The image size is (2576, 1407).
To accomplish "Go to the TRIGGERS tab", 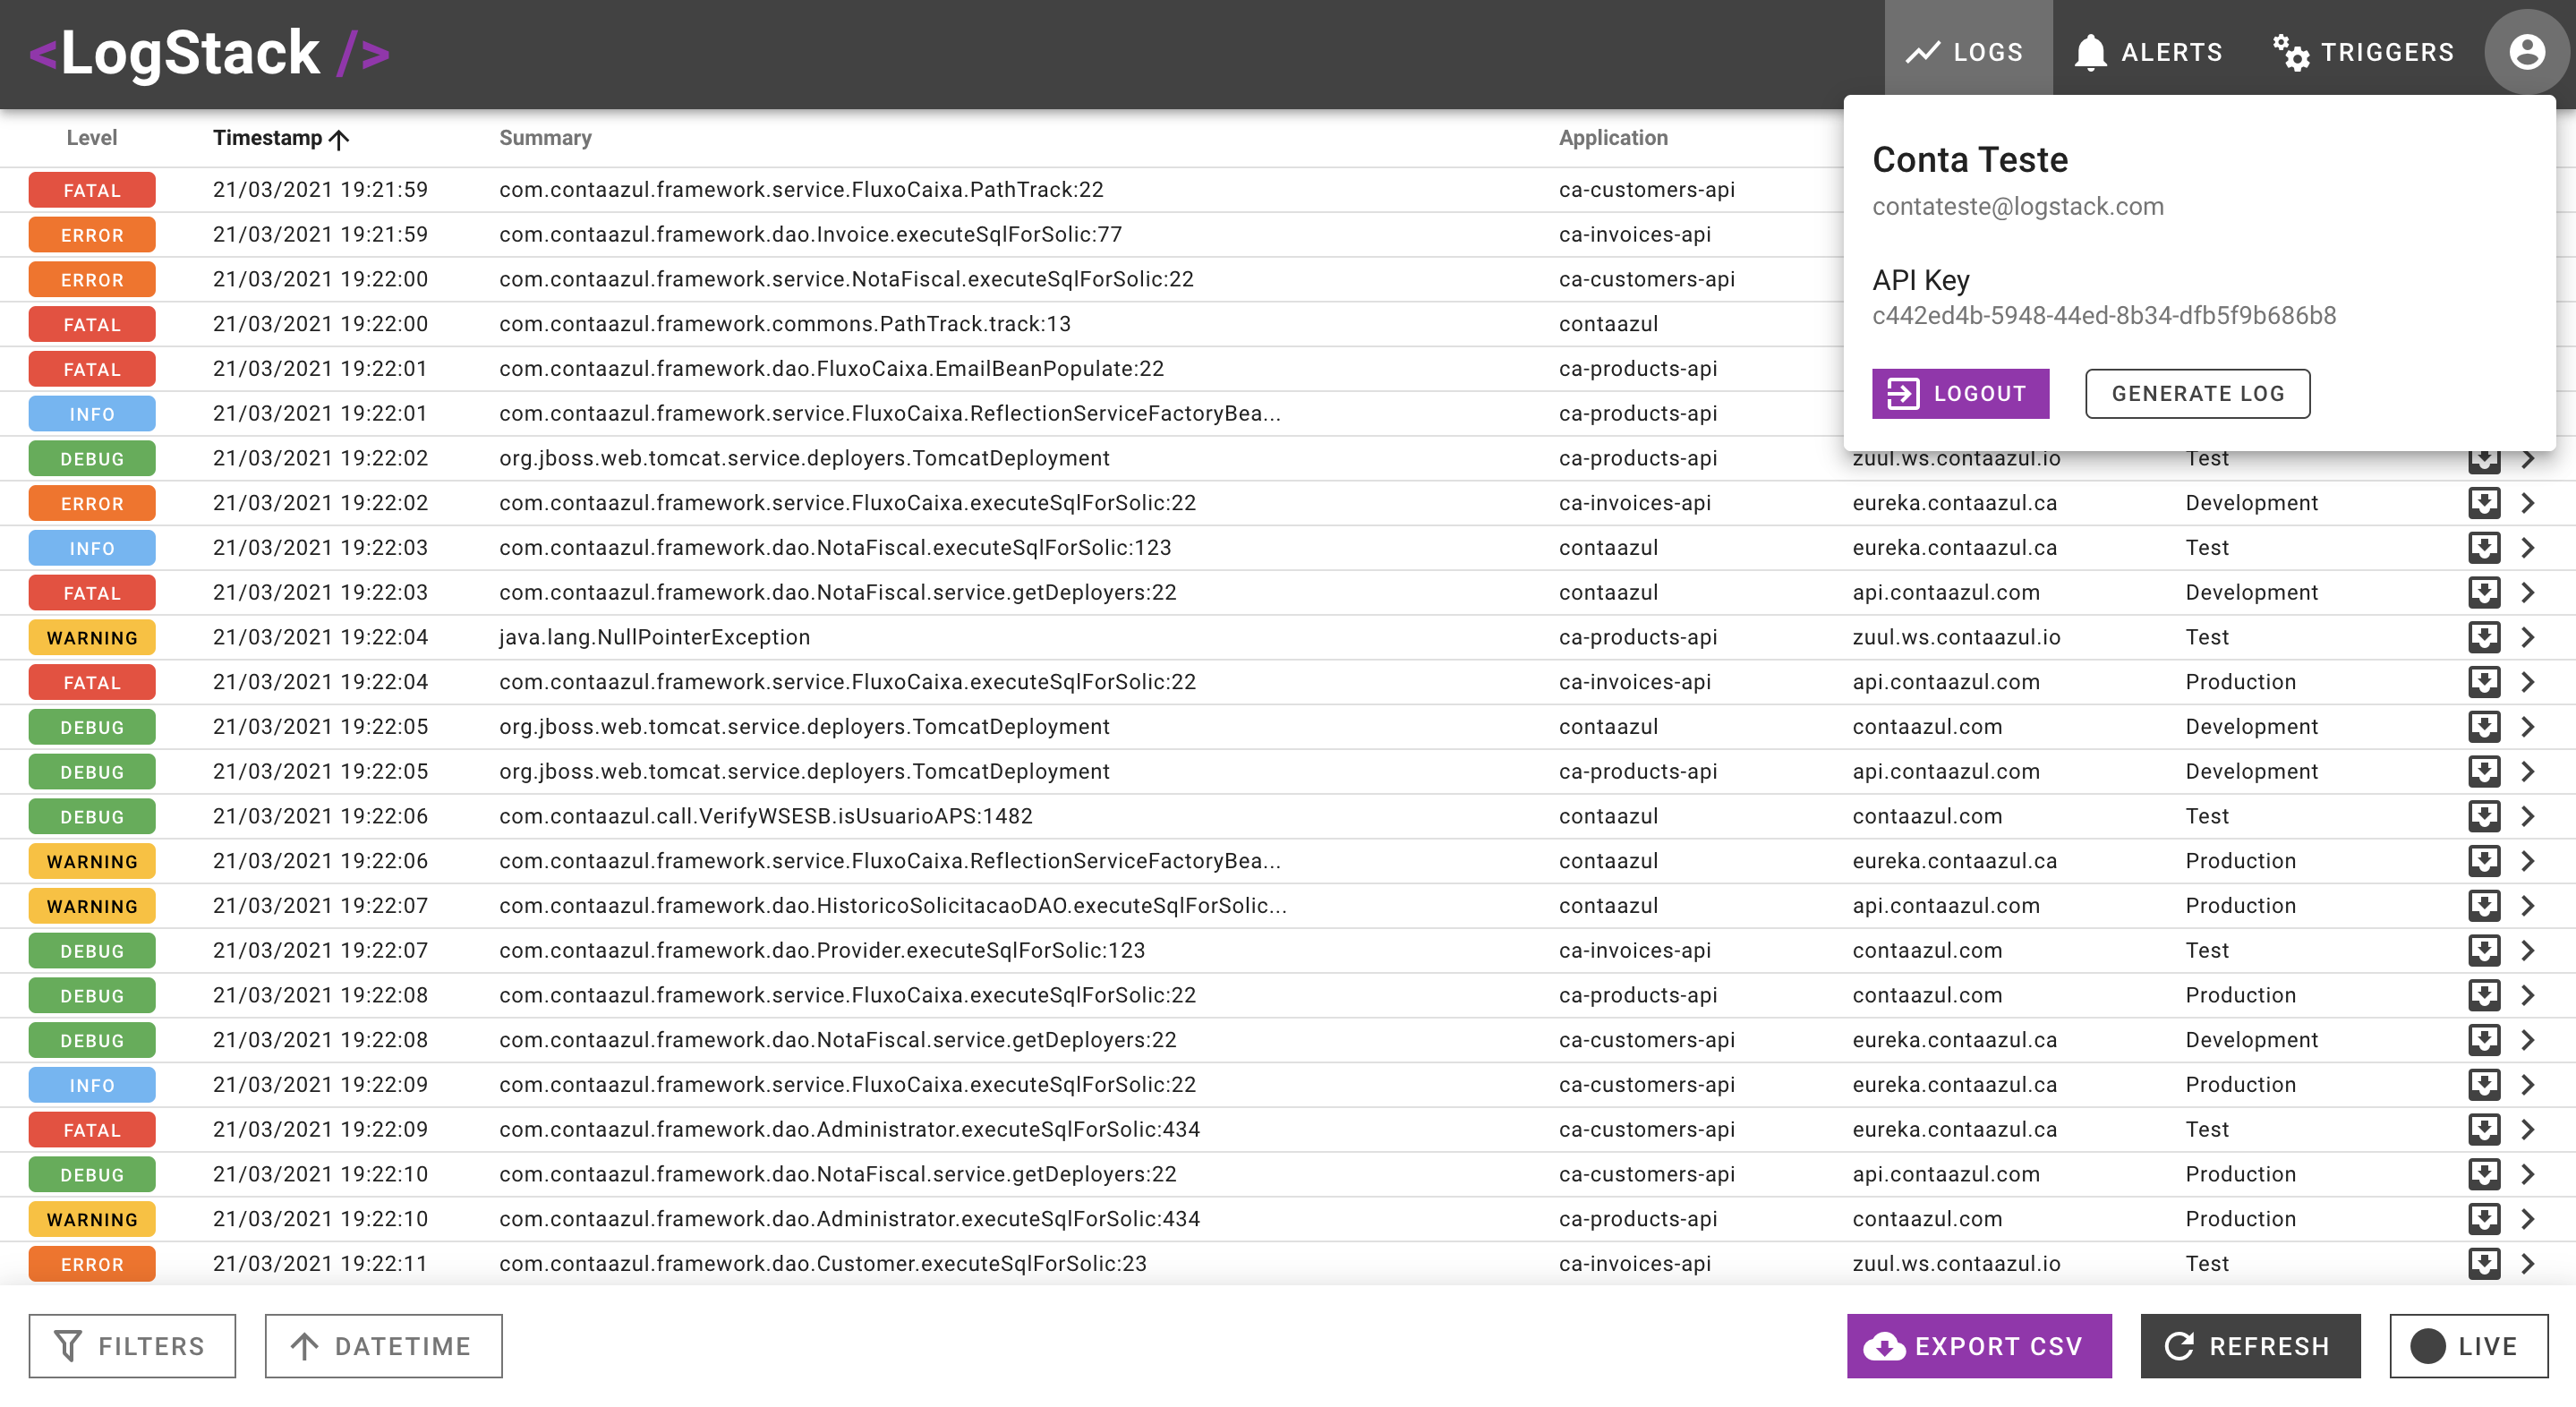I will coord(2363,52).
